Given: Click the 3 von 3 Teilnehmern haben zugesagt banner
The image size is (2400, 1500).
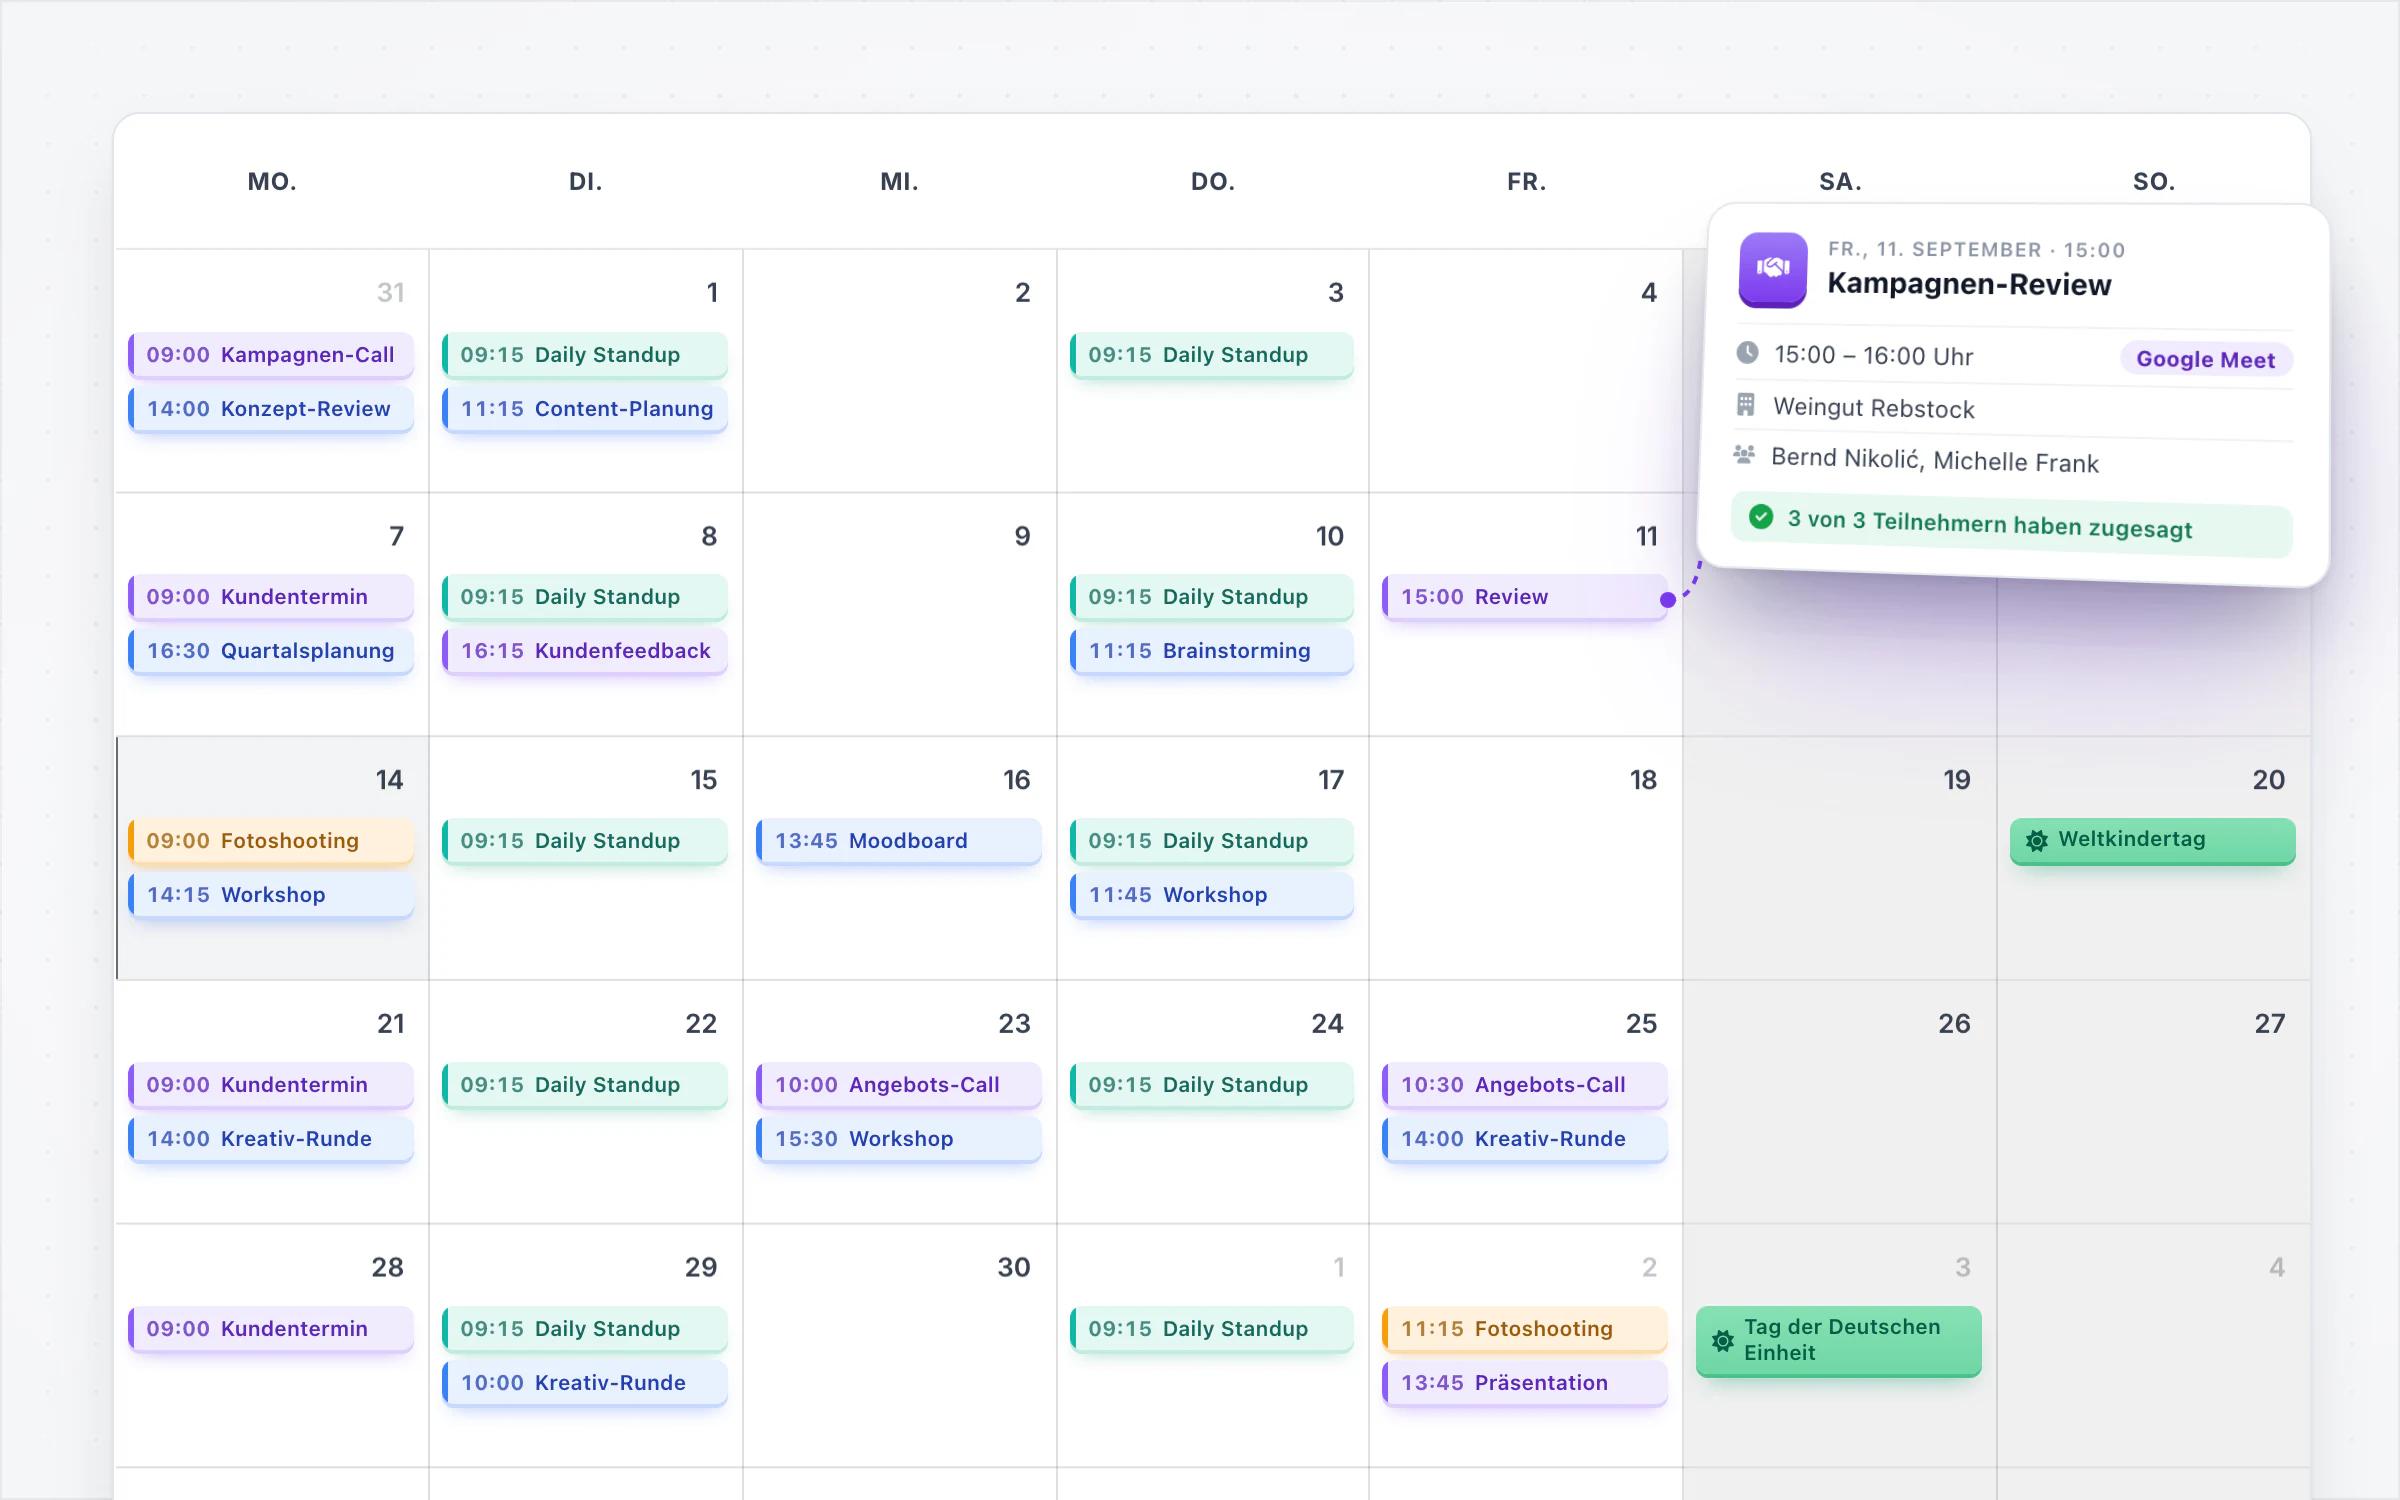Looking at the screenshot, I should pos(2012,525).
